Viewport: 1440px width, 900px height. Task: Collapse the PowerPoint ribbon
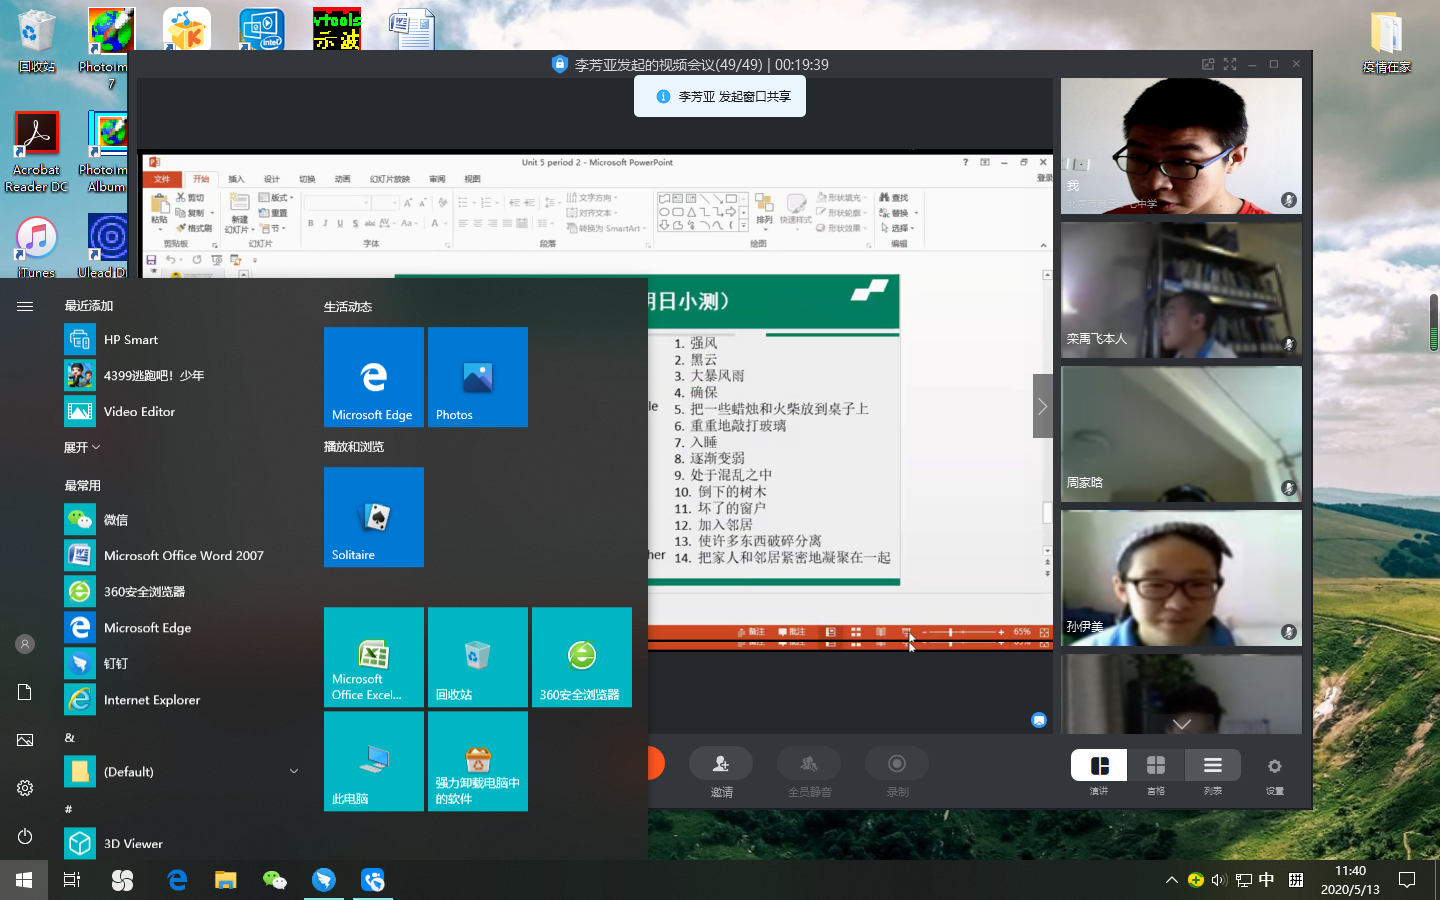(x=1043, y=245)
